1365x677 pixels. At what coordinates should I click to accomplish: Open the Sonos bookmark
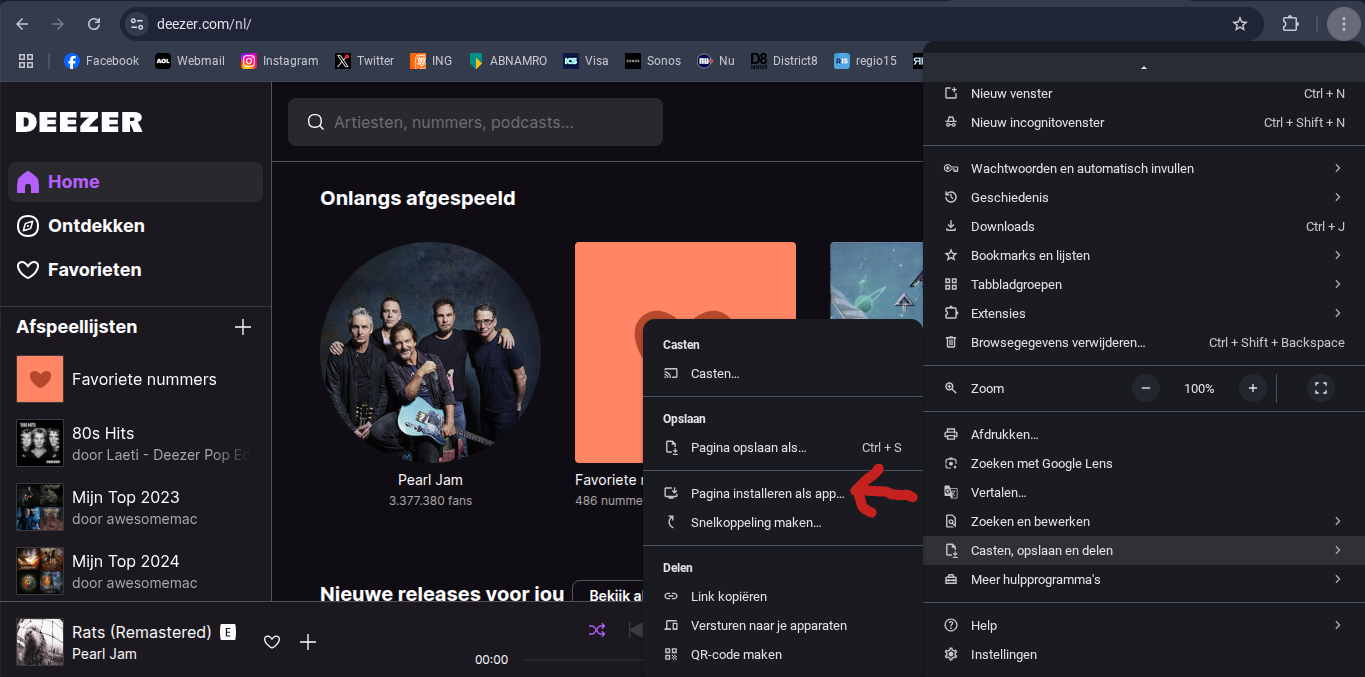pyautogui.click(x=653, y=61)
